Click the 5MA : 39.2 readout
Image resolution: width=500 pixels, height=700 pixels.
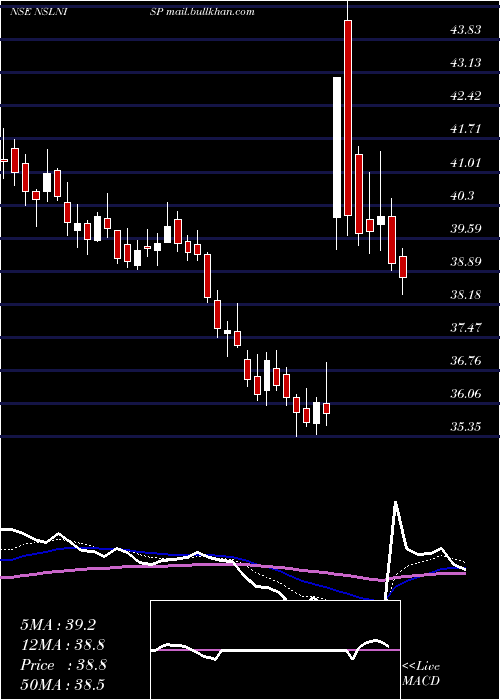coord(58,625)
